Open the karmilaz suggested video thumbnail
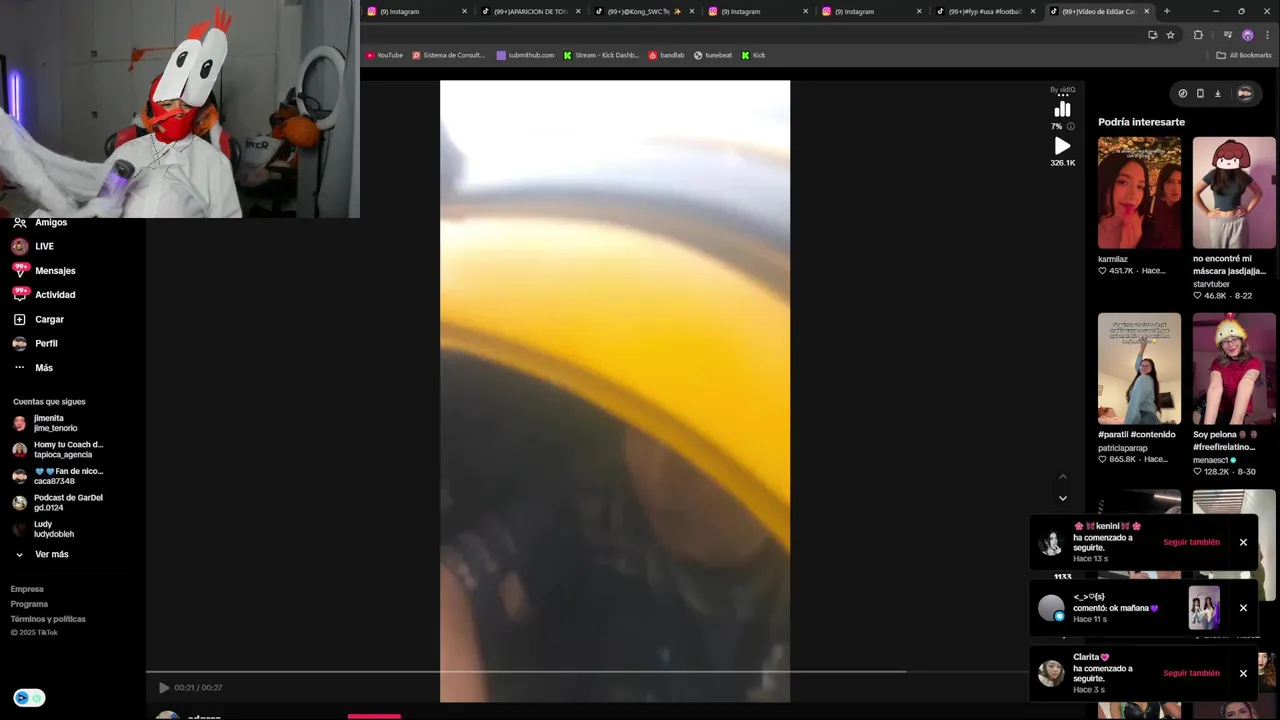1280x720 pixels. coord(1139,193)
